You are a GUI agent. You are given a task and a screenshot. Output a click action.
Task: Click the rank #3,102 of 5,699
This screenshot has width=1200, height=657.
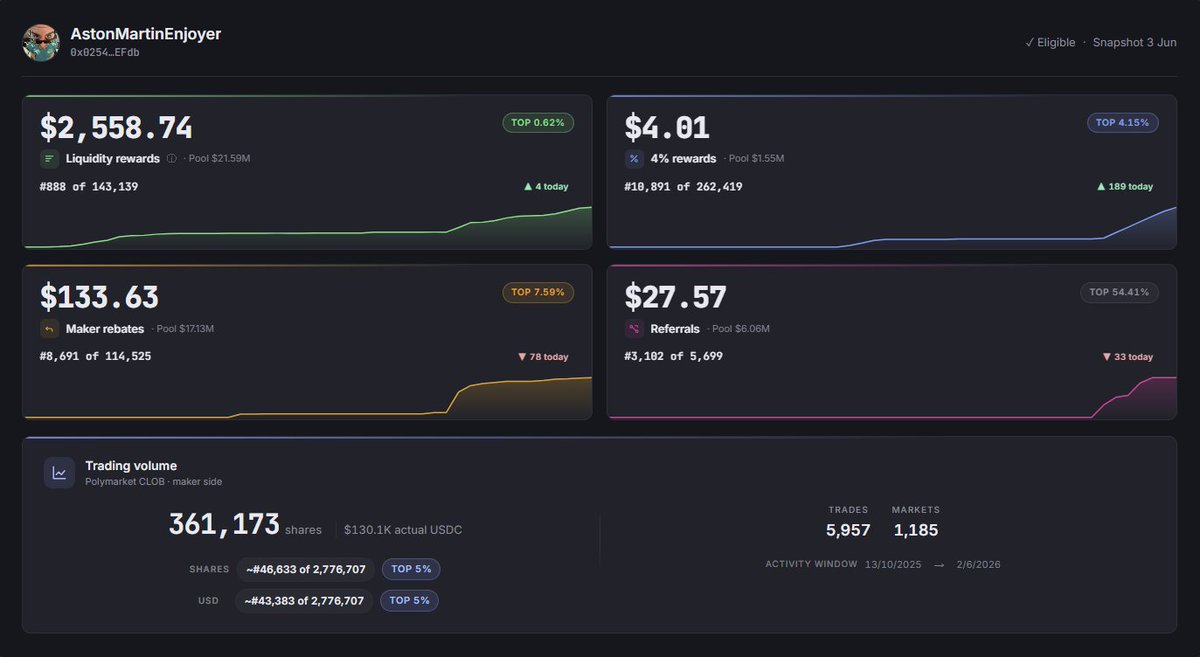[x=674, y=357]
